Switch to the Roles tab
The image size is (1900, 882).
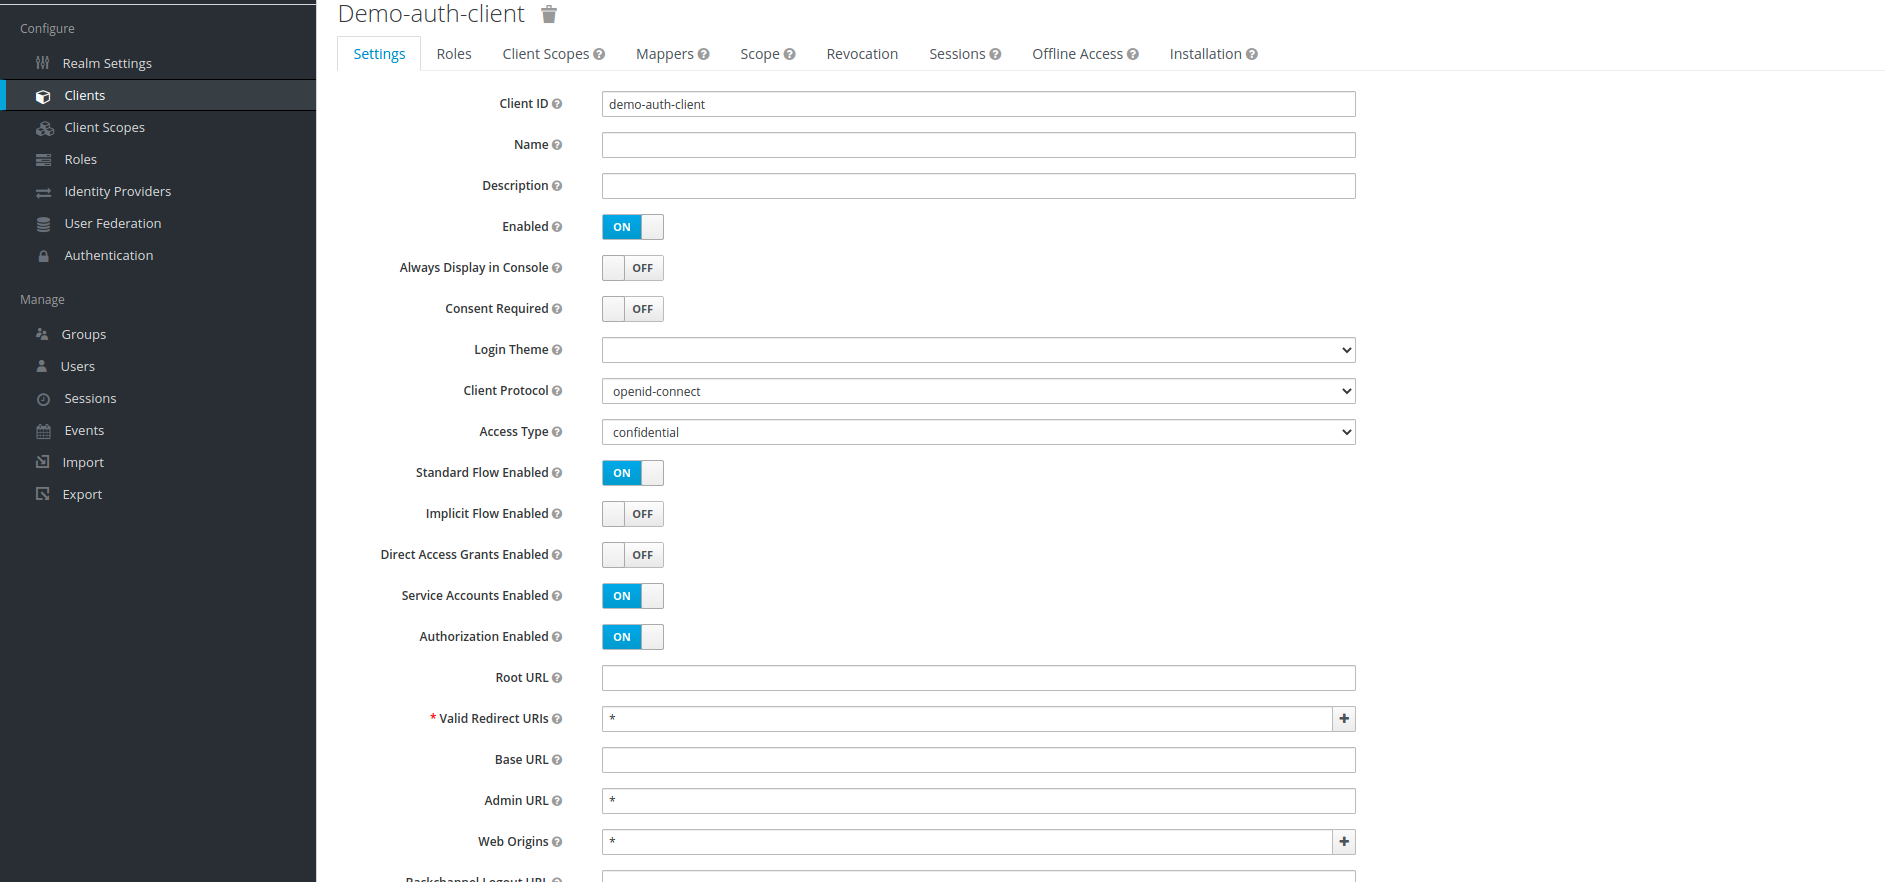pos(453,54)
